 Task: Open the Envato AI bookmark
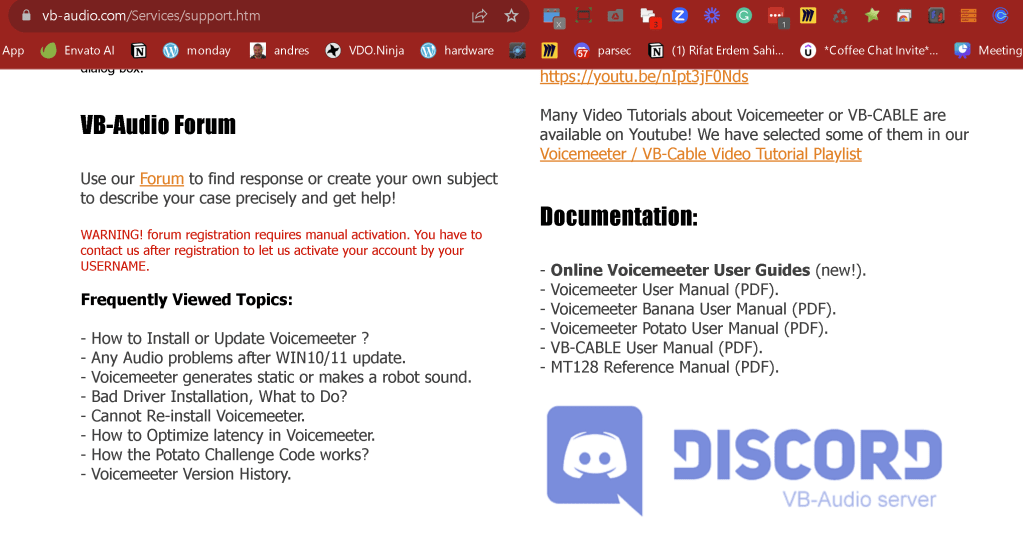click(77, 50)
